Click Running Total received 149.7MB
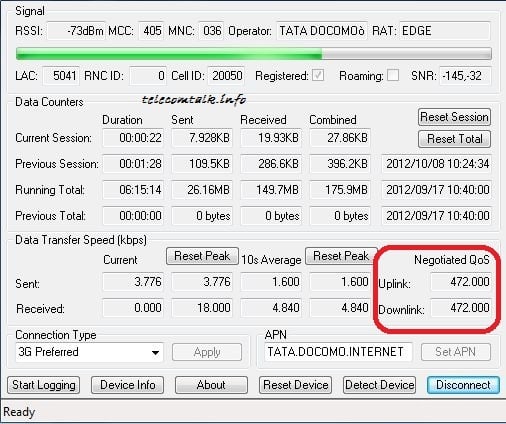The width and height of the screenshot is (506, 424). [271, 190]
